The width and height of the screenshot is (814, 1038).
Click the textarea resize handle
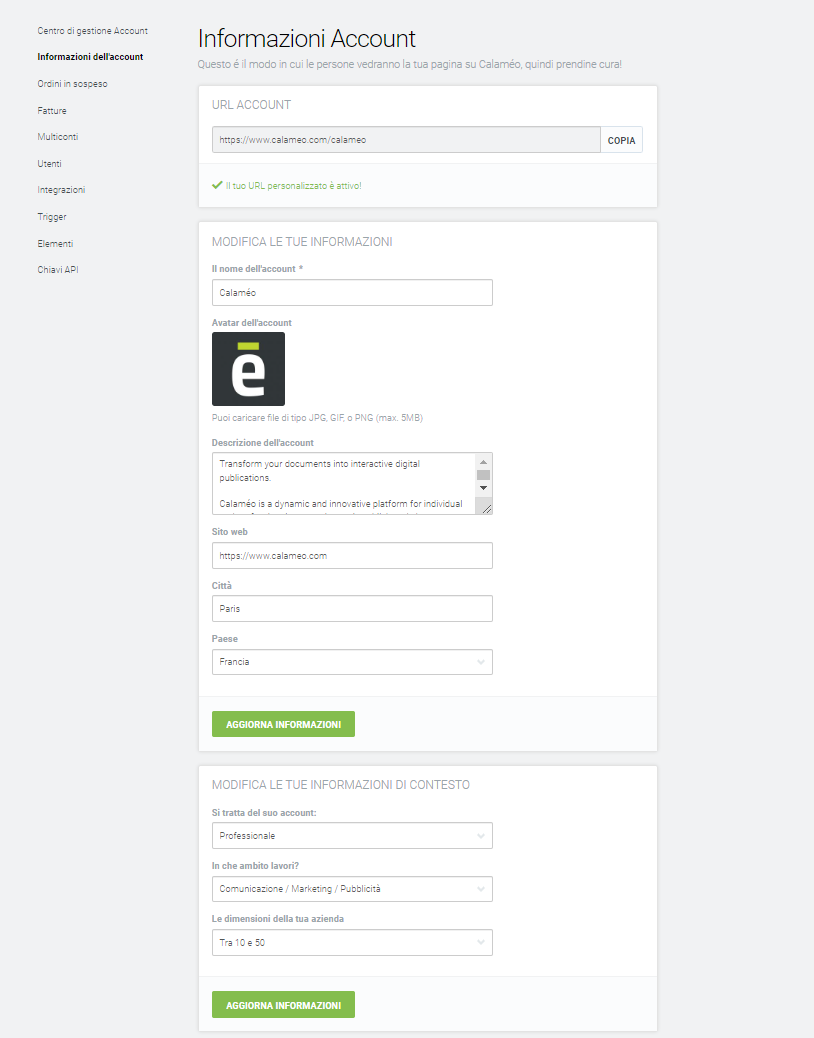(486, 508)
